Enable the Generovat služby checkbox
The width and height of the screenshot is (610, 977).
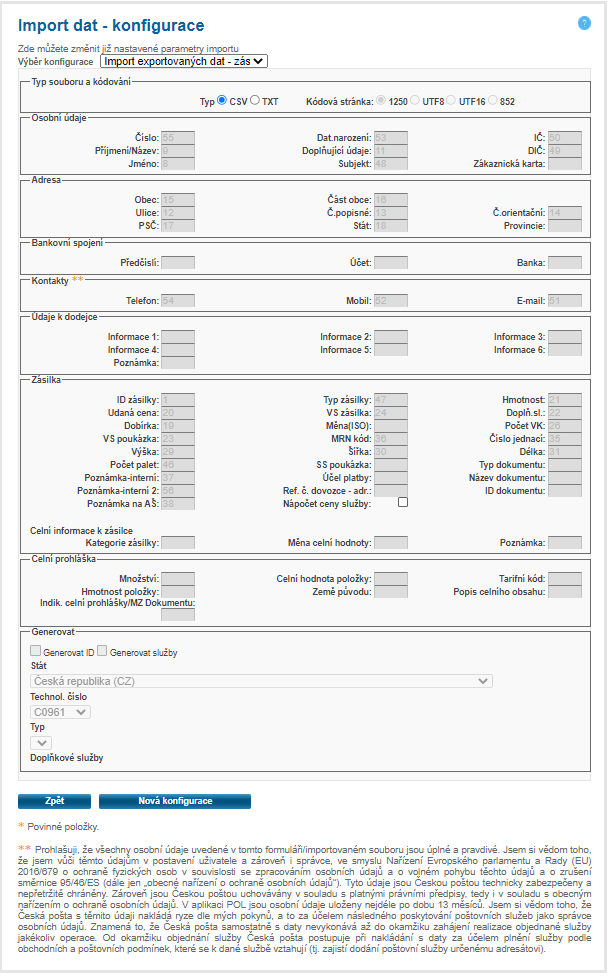coord(102,651)
